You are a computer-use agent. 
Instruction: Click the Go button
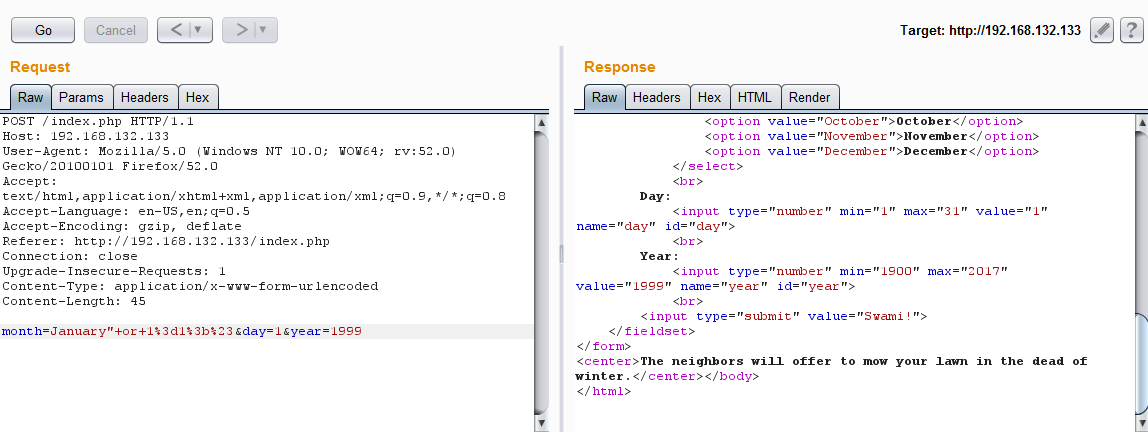pyautogui.click(x=43, y=30)
